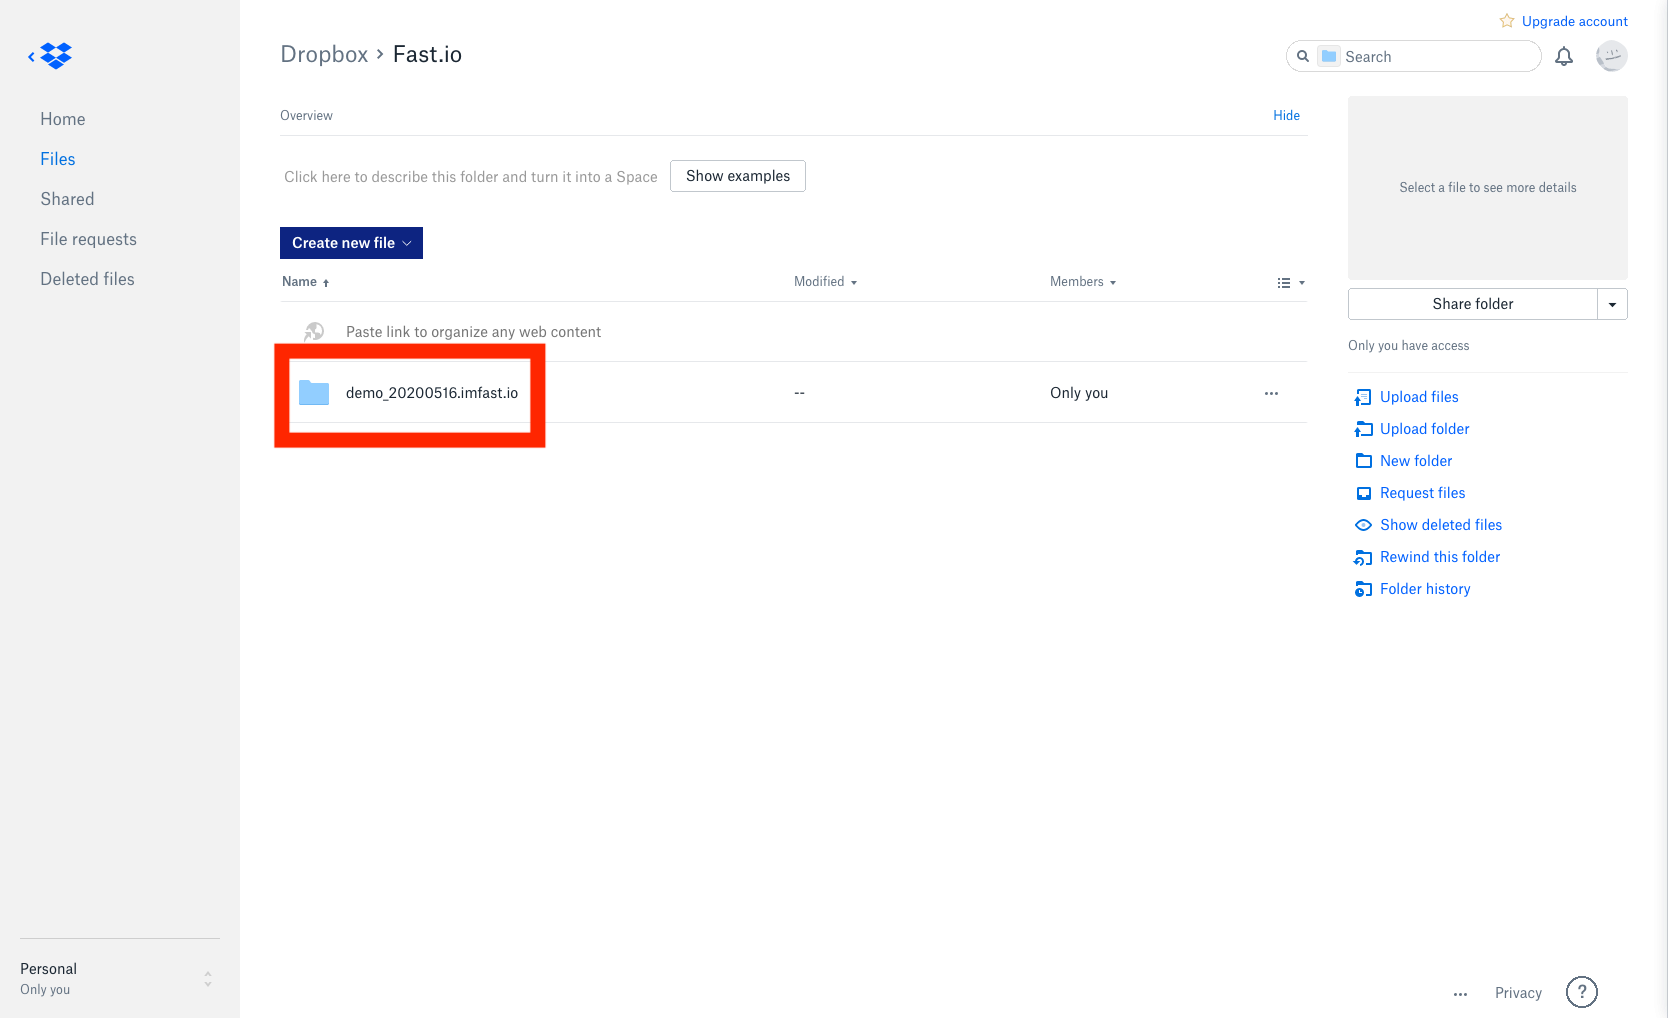Click the Dropbox logo icon
The image size is (1668, 1018).
click(x=57, y=56)
